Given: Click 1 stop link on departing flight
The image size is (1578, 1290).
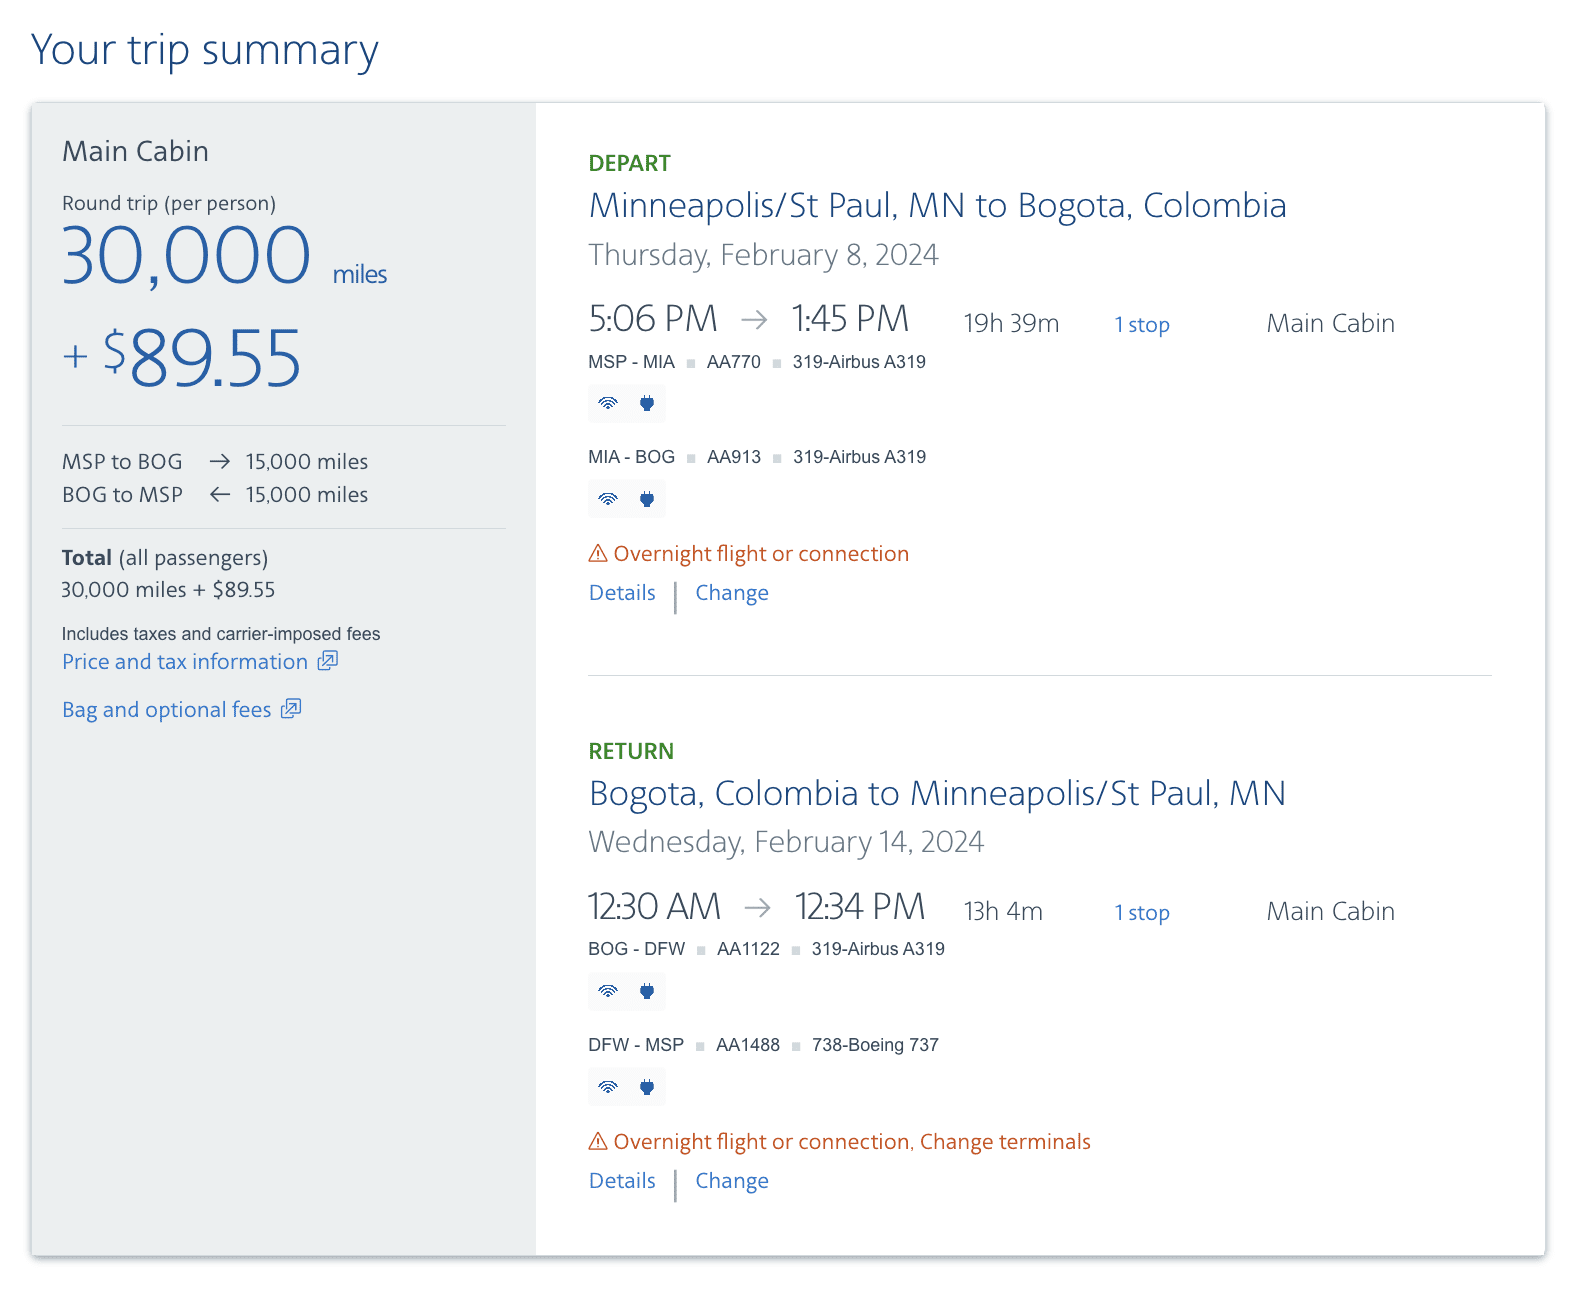Looking at the screenshot, I should pos(1142,325).
